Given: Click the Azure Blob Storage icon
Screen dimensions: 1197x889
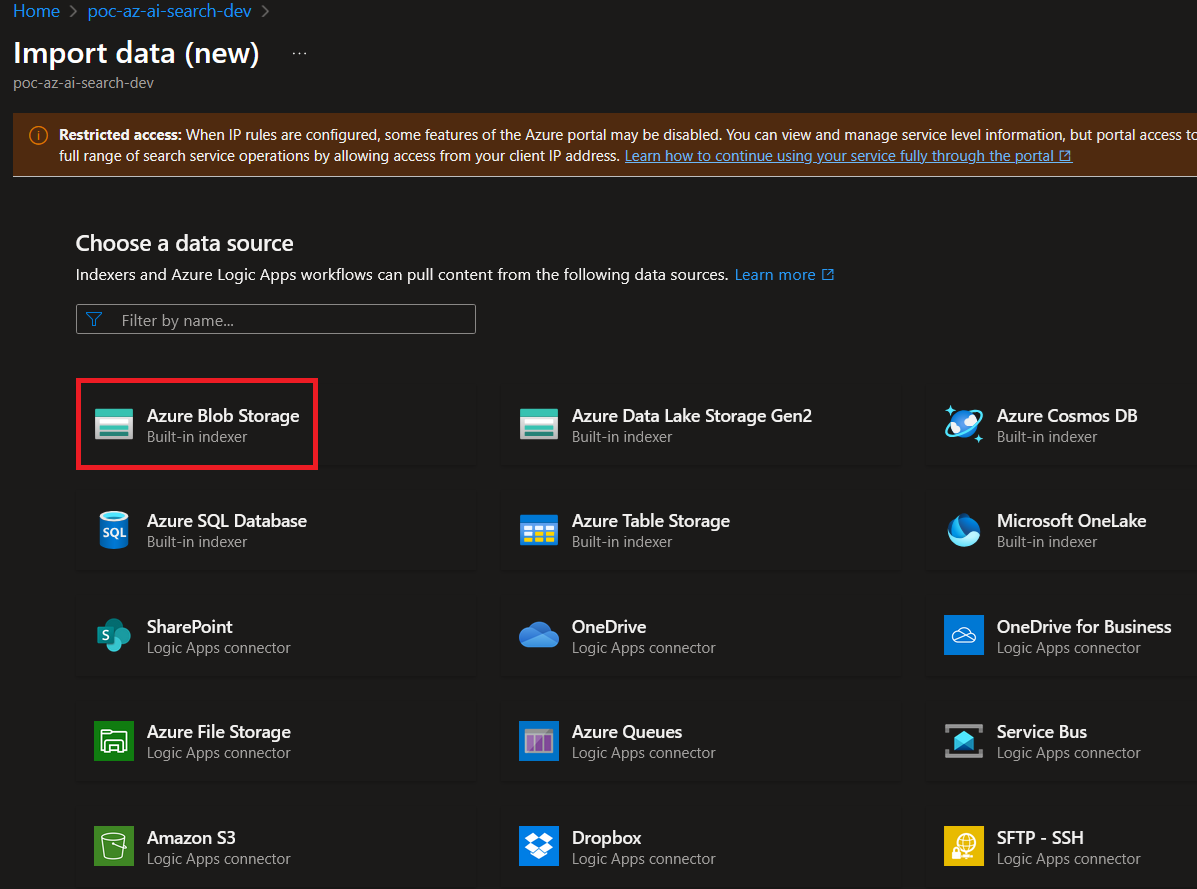Looking at the screenshot, I should click(x=114, y=424).
